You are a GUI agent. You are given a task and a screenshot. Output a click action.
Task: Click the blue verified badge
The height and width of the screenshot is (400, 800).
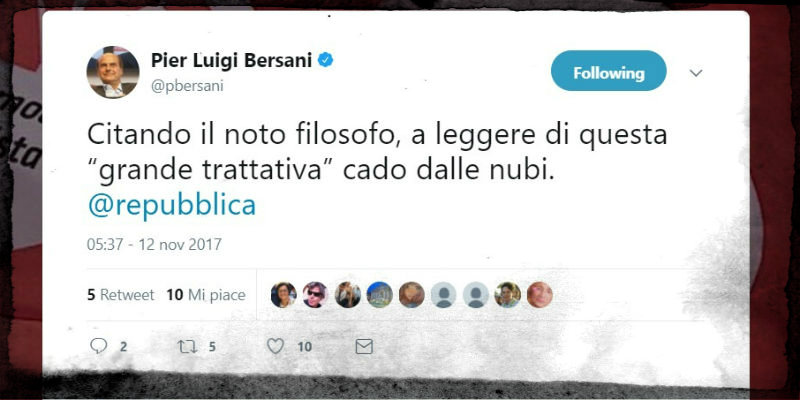coord(326,61)
